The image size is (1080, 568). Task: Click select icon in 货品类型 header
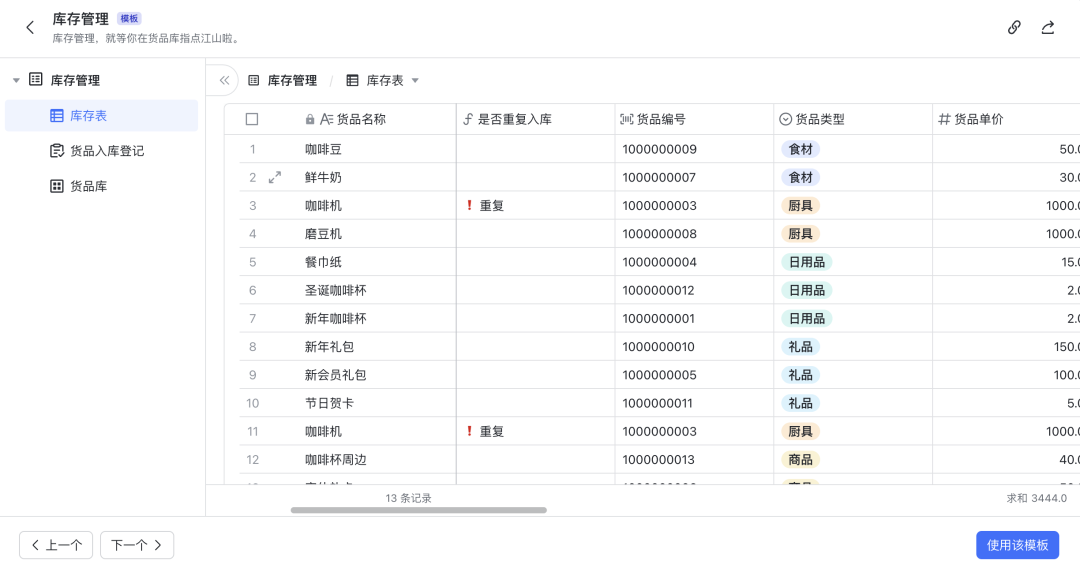pos(785,119)
